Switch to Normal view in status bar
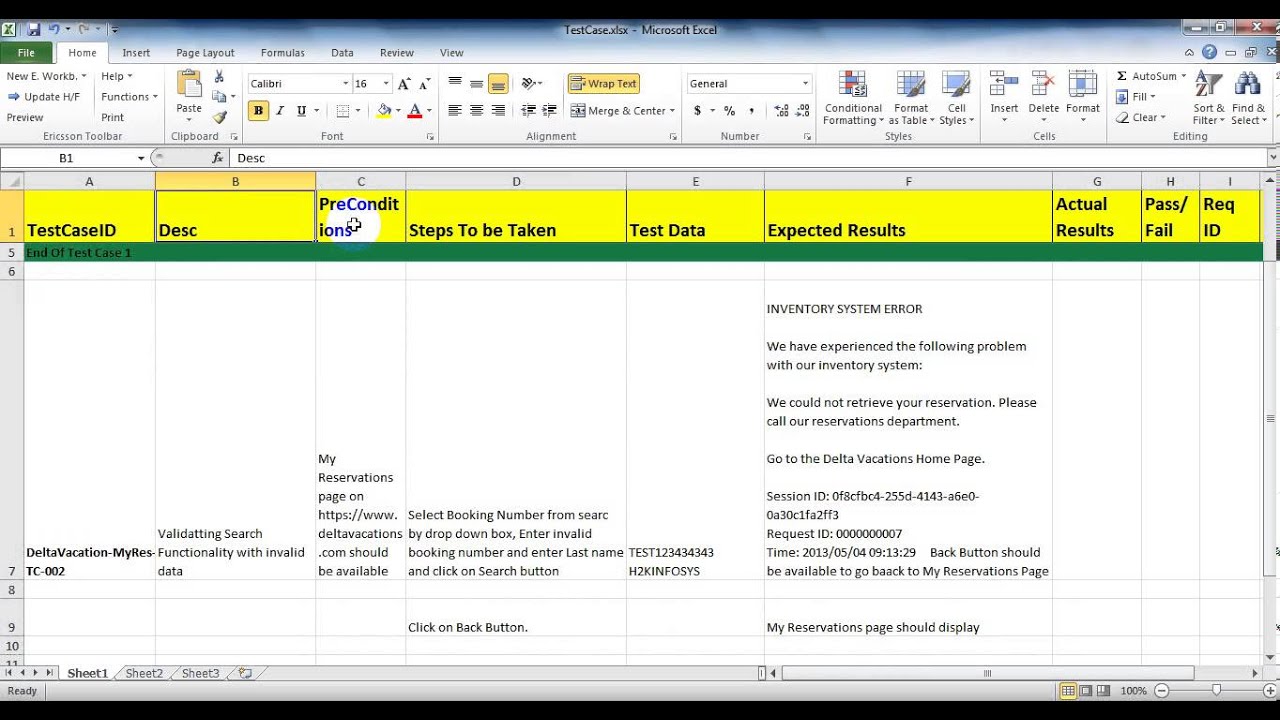The height and width of the screenshot is (720, 1280). coord(1069,691)
